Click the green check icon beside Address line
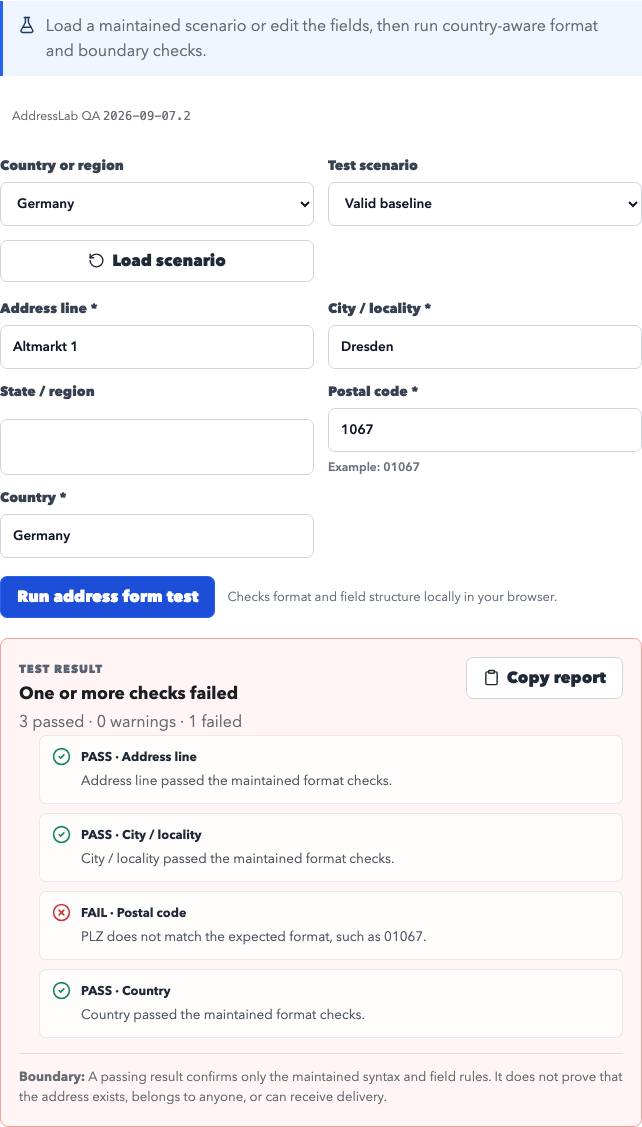Image resolution: width=642 pixels, height=1127 pixels. 62,757
